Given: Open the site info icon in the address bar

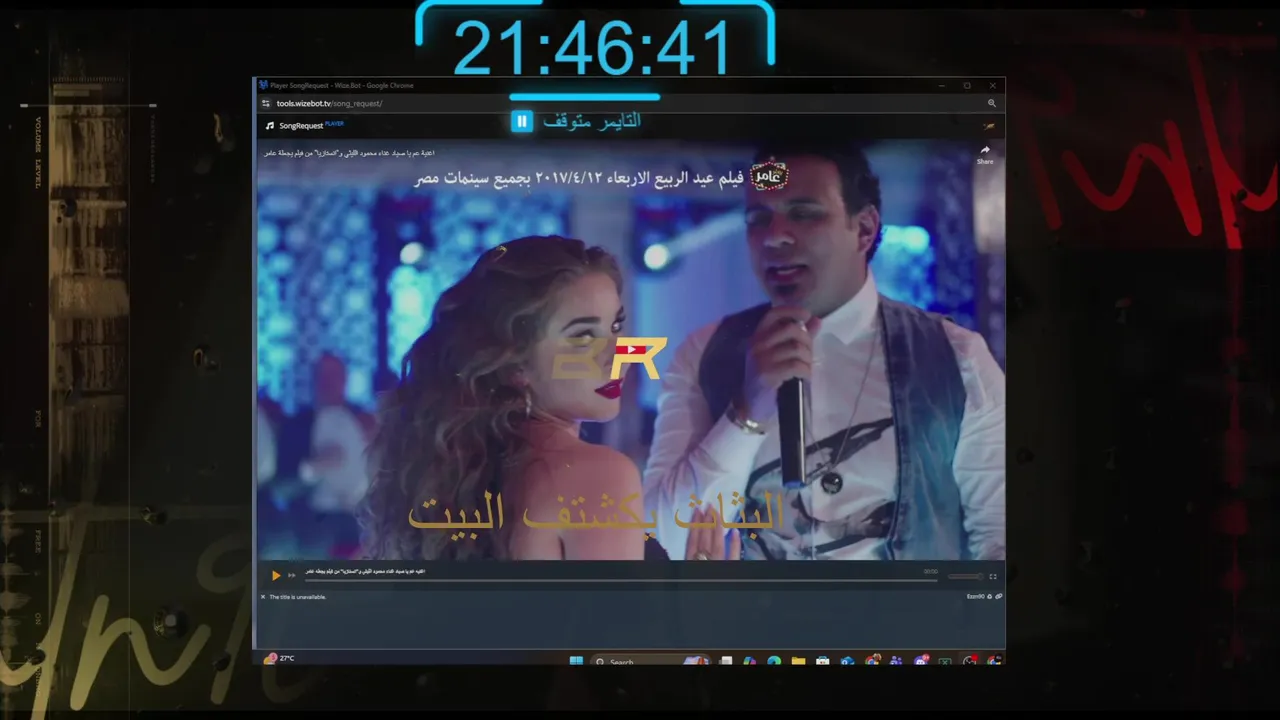Looking at the screenshot, I should click(266, 103).
